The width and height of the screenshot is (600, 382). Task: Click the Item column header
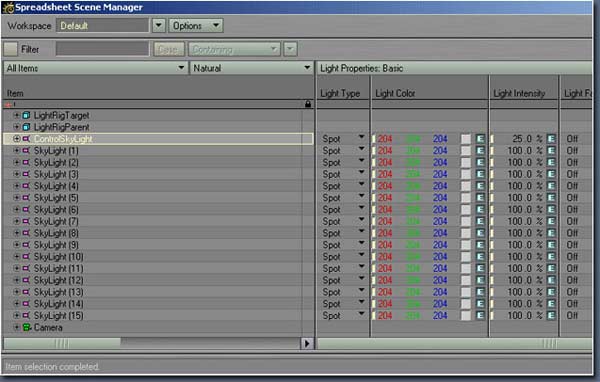click(x=15, y=93)
